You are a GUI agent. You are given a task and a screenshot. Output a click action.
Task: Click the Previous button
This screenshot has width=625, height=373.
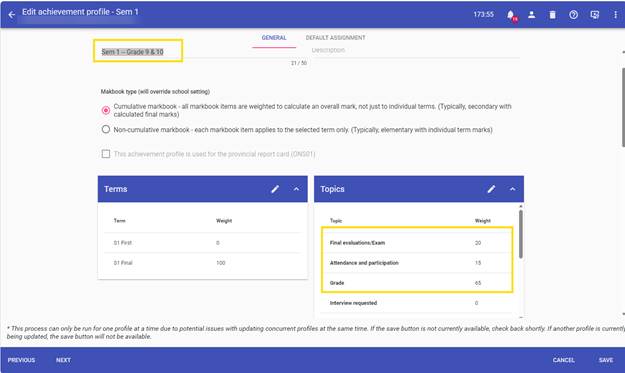click(22, 360)
